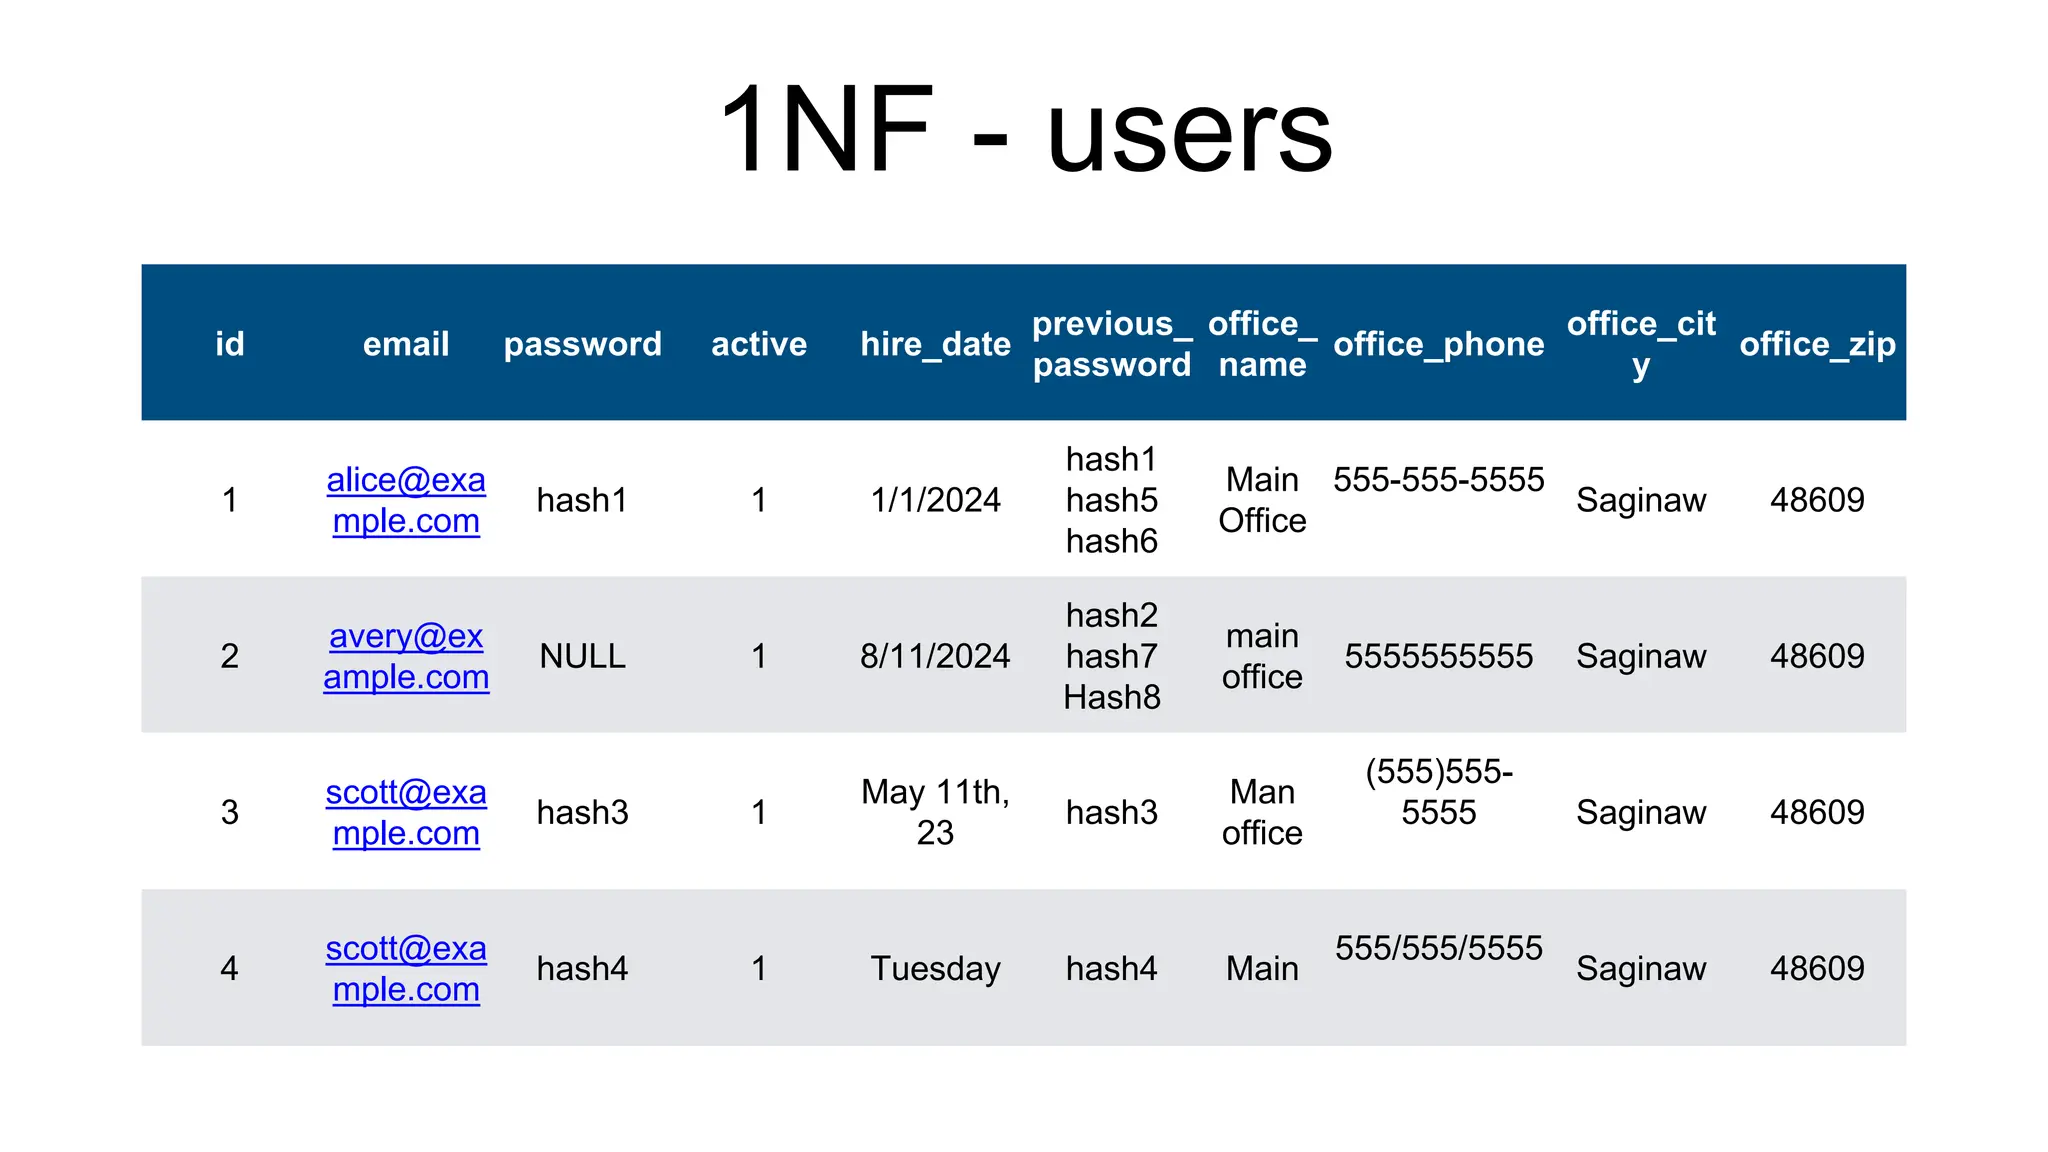The image size is (2048, 1152).
Task: Select the 'hash2 hash7 Hash8' cell
Action: [x=1111, y=656]
